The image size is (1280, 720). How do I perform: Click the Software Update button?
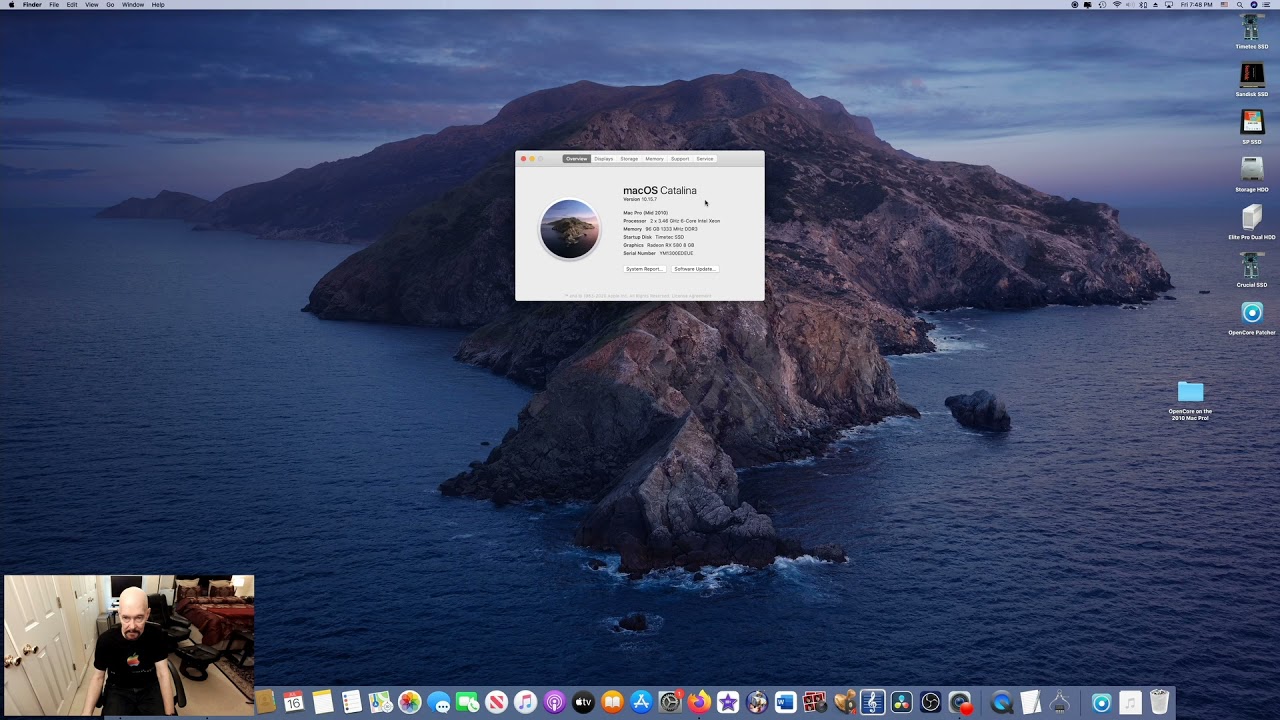coord(695,269)
